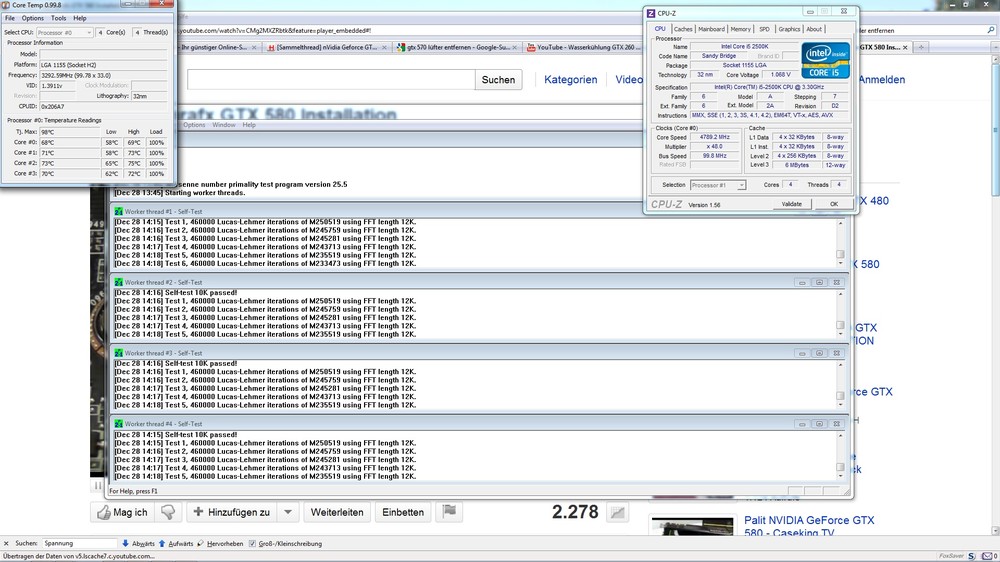Screen dimensions: 1000x562
Task: Click the Weiterleiten button
Action: (x=337, y=512)
